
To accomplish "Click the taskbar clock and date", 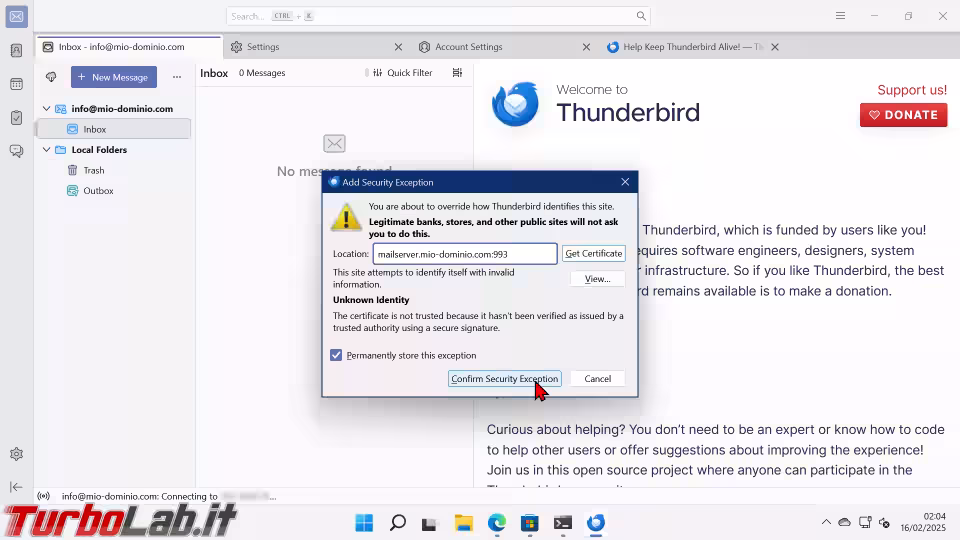I will 923,522.
